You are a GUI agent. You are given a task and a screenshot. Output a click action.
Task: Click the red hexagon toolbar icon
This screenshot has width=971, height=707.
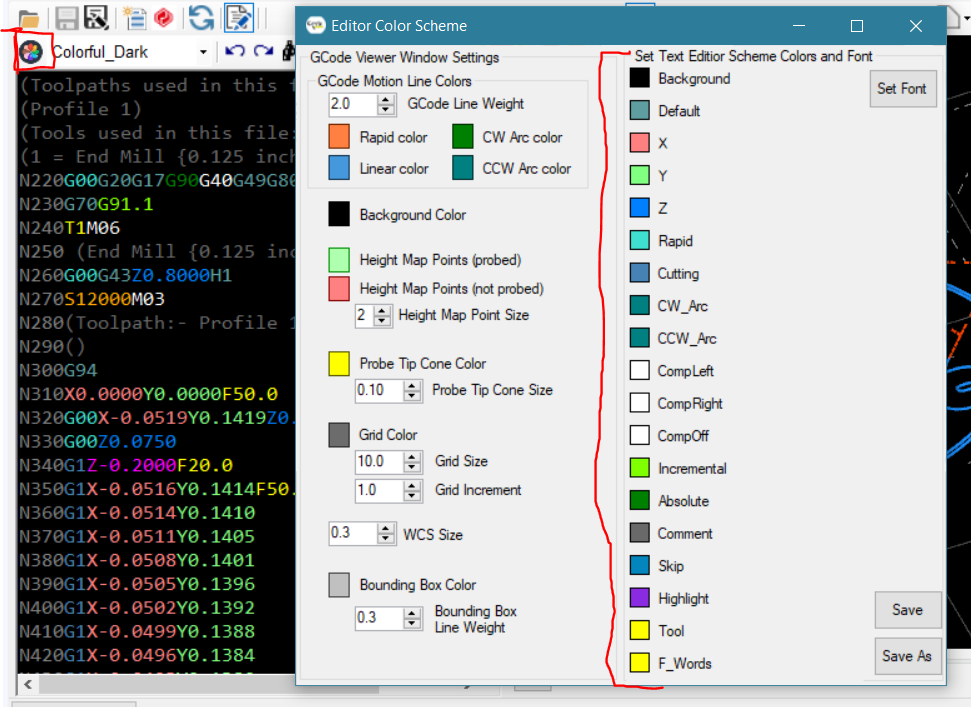pyautogui.click(x=163, y=18)
